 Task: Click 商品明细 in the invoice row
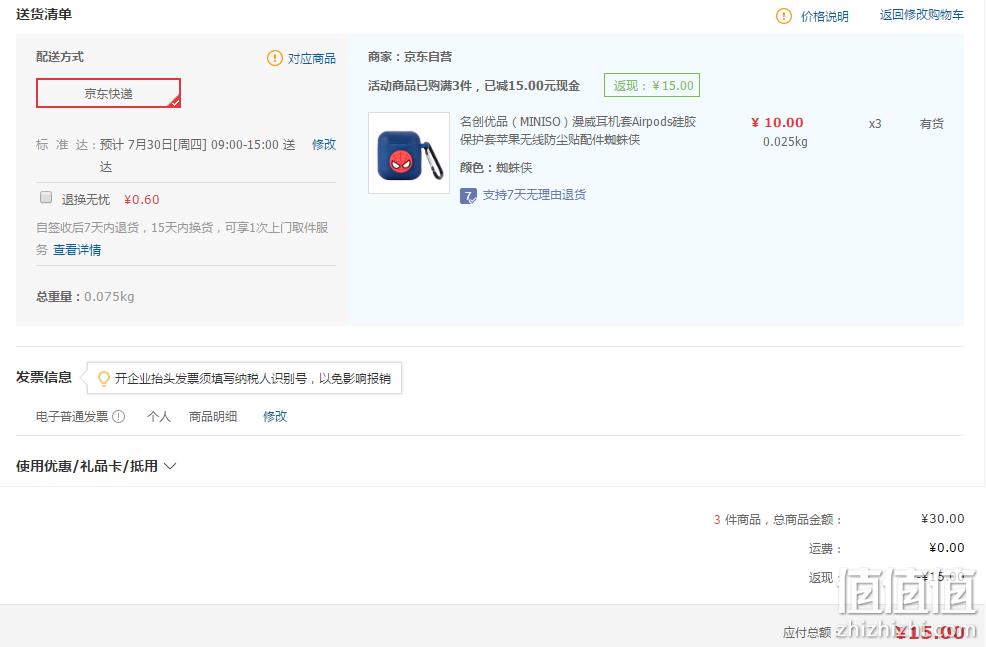pyautogui.click(x=213, y=416)
